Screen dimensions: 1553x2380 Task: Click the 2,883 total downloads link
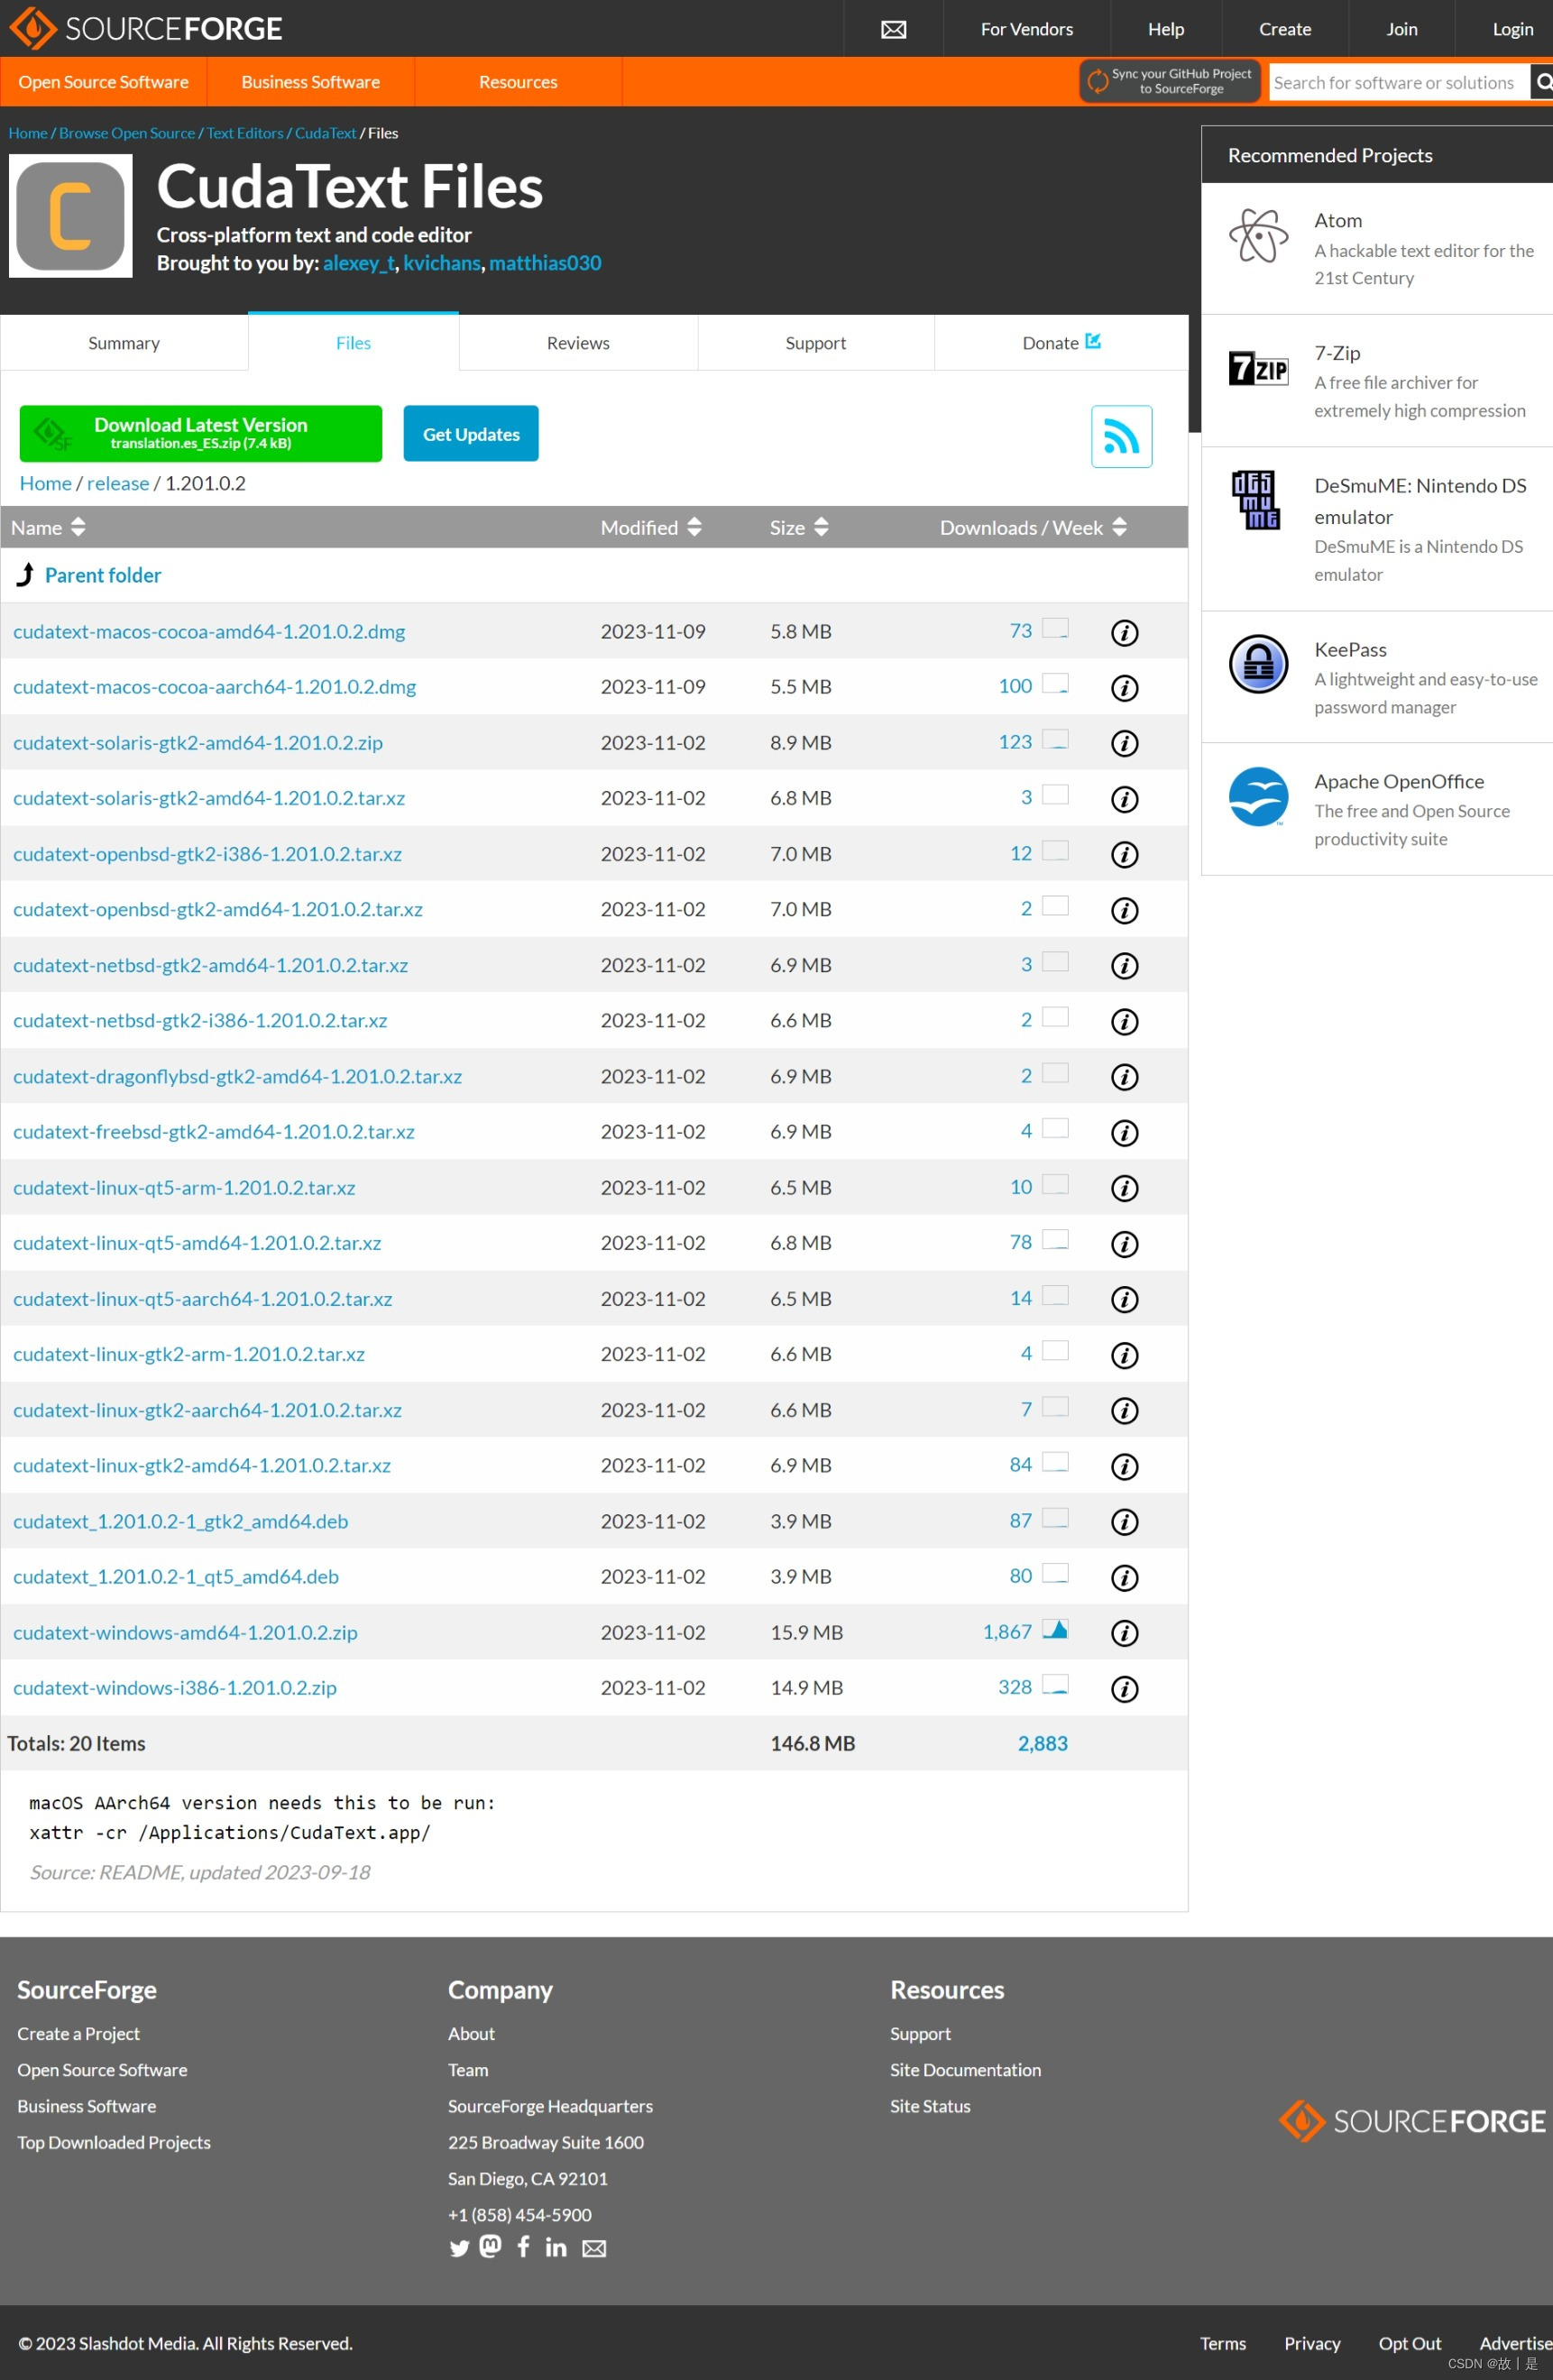pos(1042,1743)
